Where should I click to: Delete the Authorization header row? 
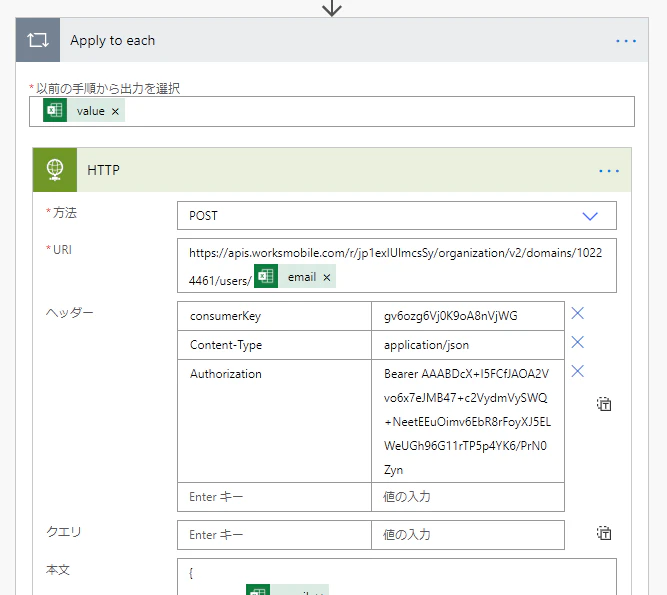click(x=577, y=371)
